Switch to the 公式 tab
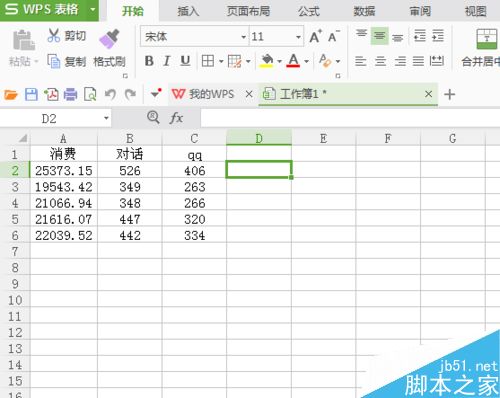 point(309,11)
